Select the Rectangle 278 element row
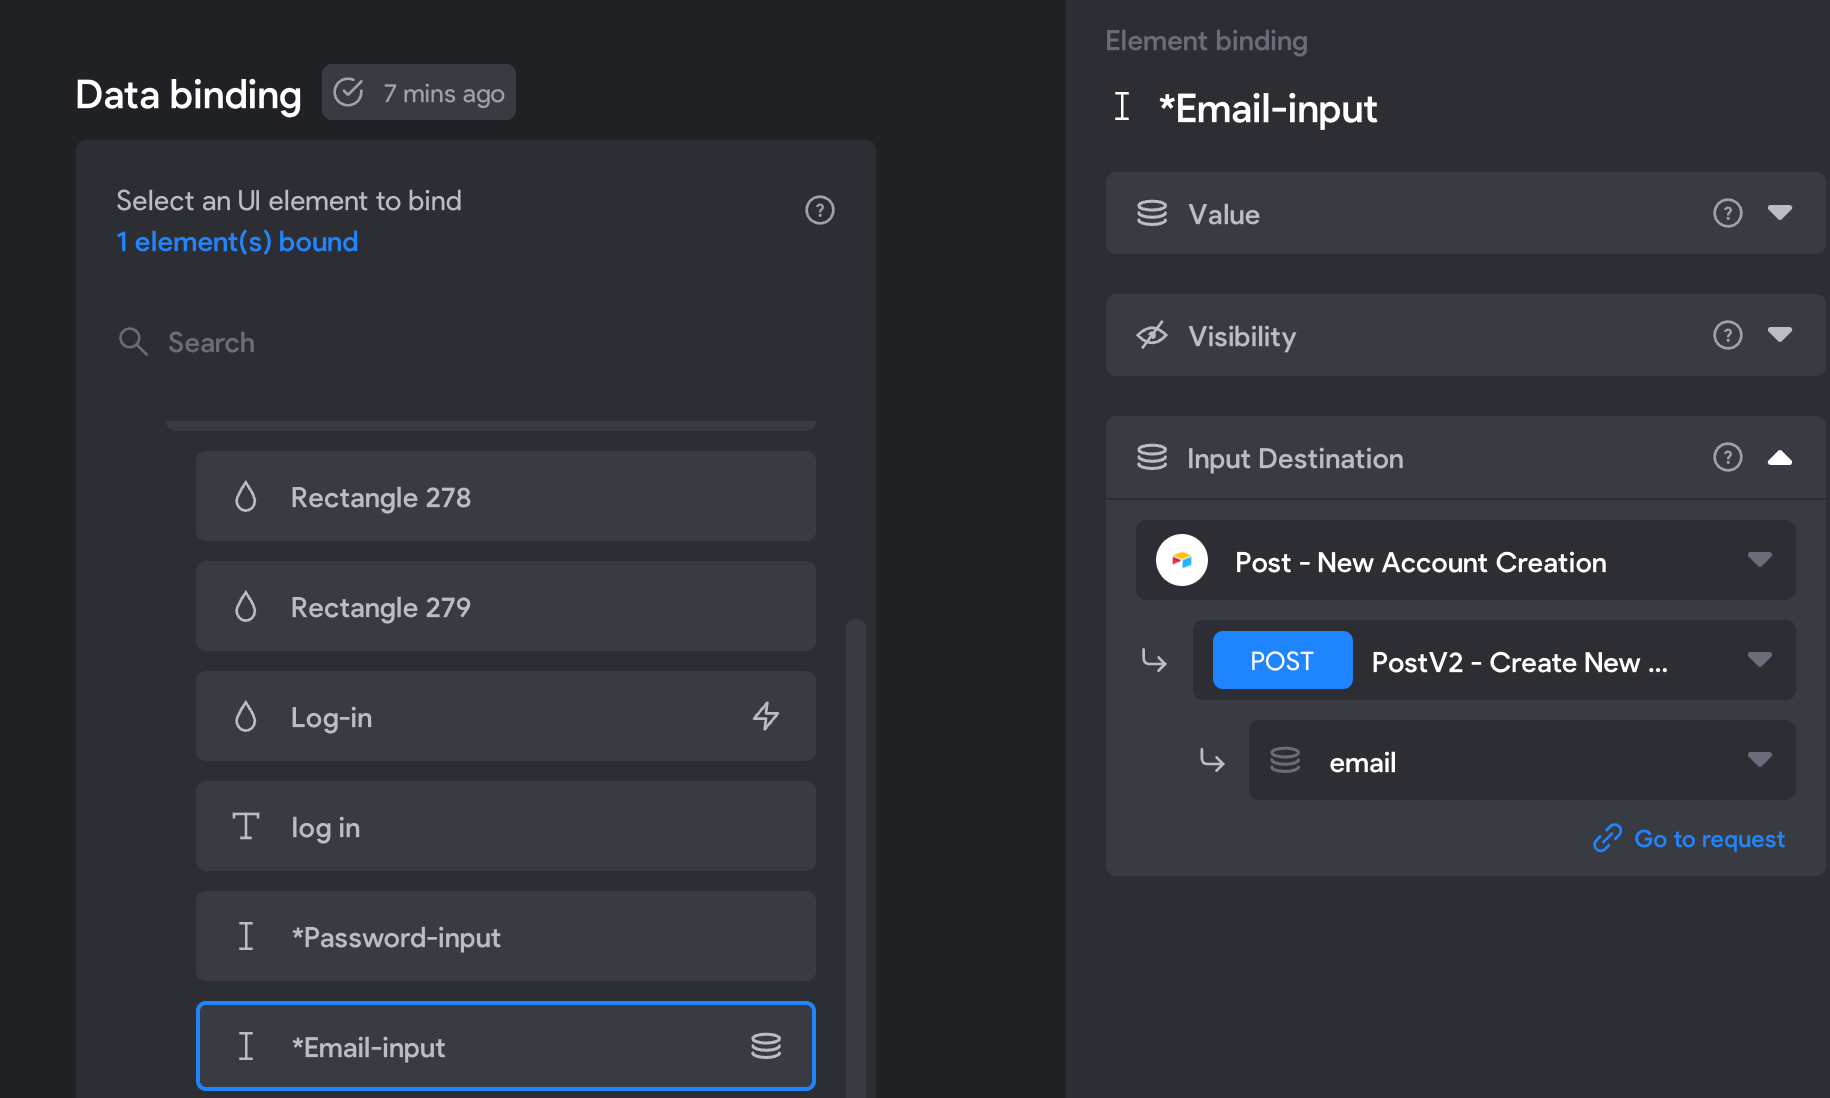 506,496
